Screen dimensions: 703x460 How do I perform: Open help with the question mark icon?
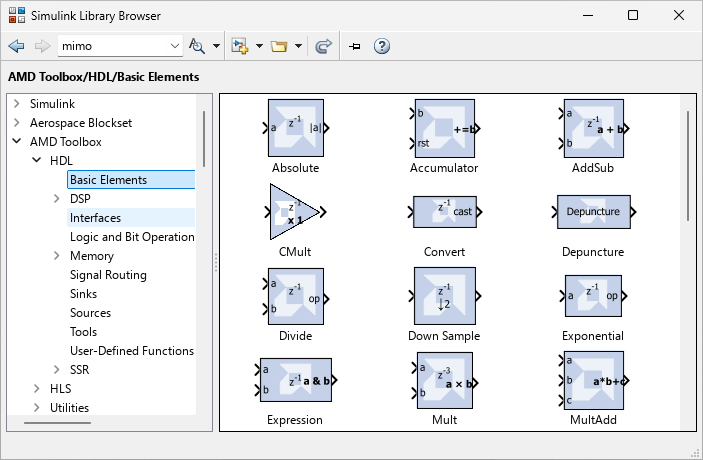(x=381, y=46)
